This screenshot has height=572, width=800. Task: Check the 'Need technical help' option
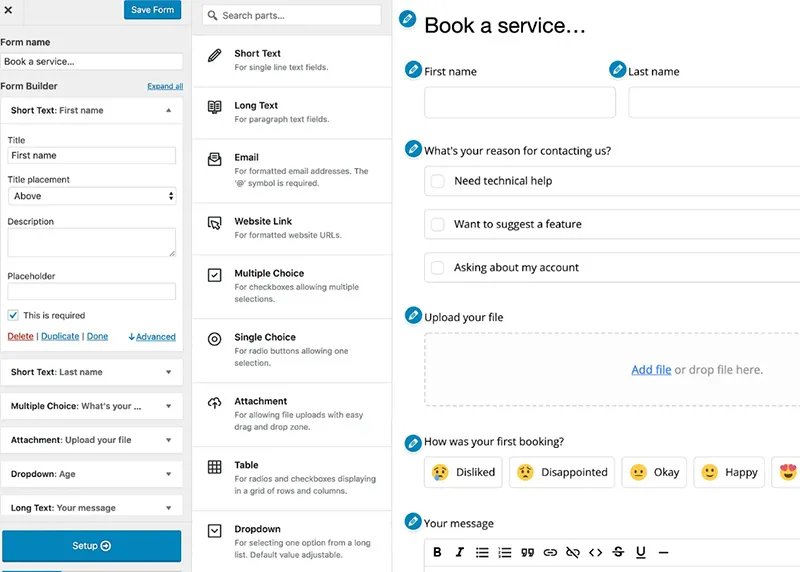(x=437, y=181)
